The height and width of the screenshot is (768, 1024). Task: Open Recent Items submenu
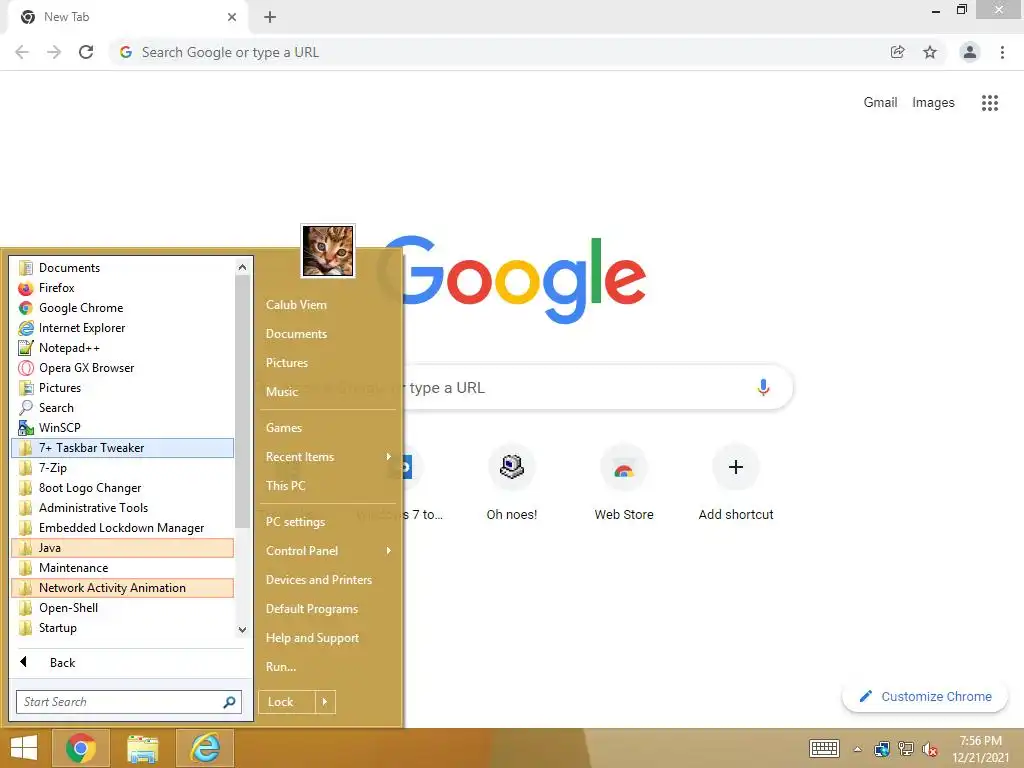328,457
